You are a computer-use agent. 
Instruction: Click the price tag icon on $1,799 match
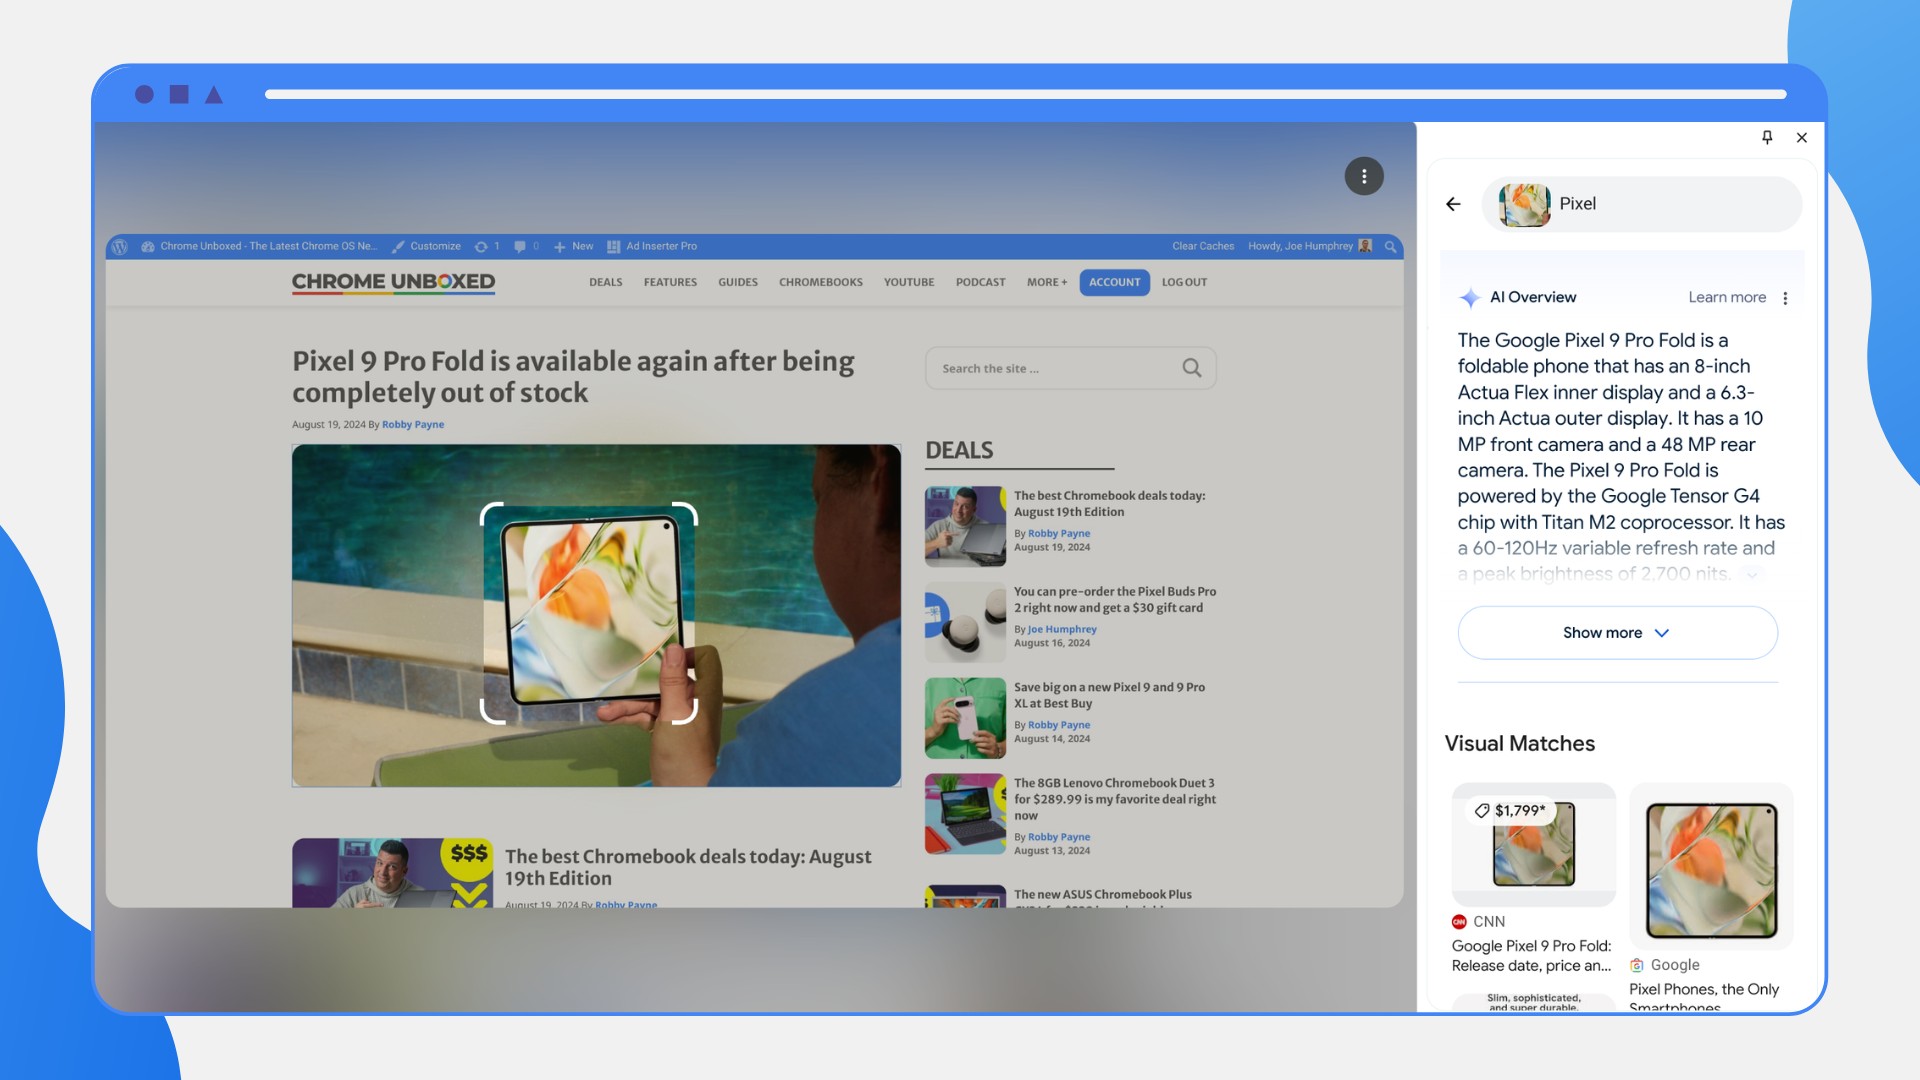1482,811
